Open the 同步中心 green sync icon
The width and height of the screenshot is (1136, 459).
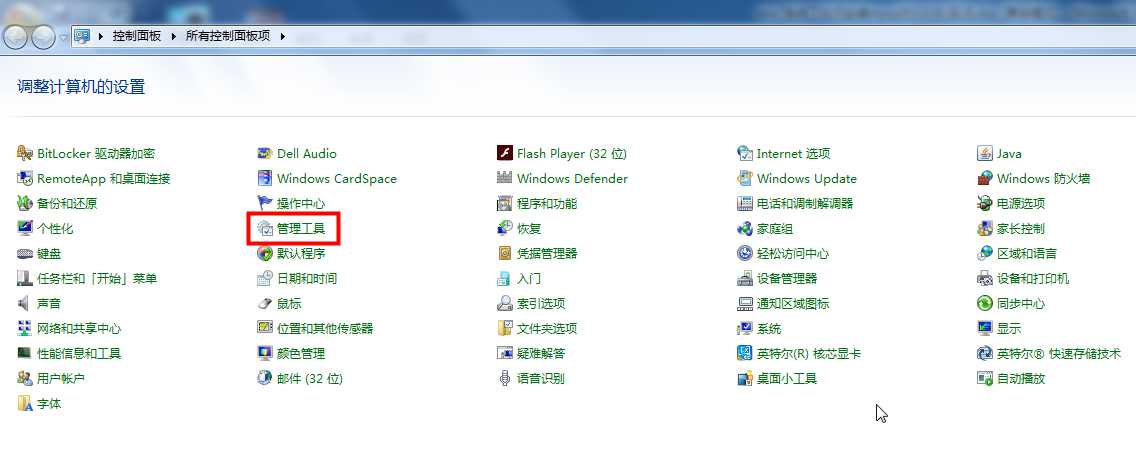pyautogui.click(x=985, y=303)
